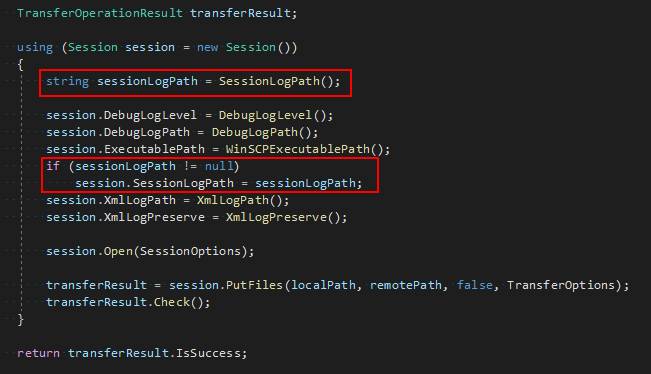651x374 pixels.
Task: Click the DebugLogLevel() method call
Action: (272, 115)
